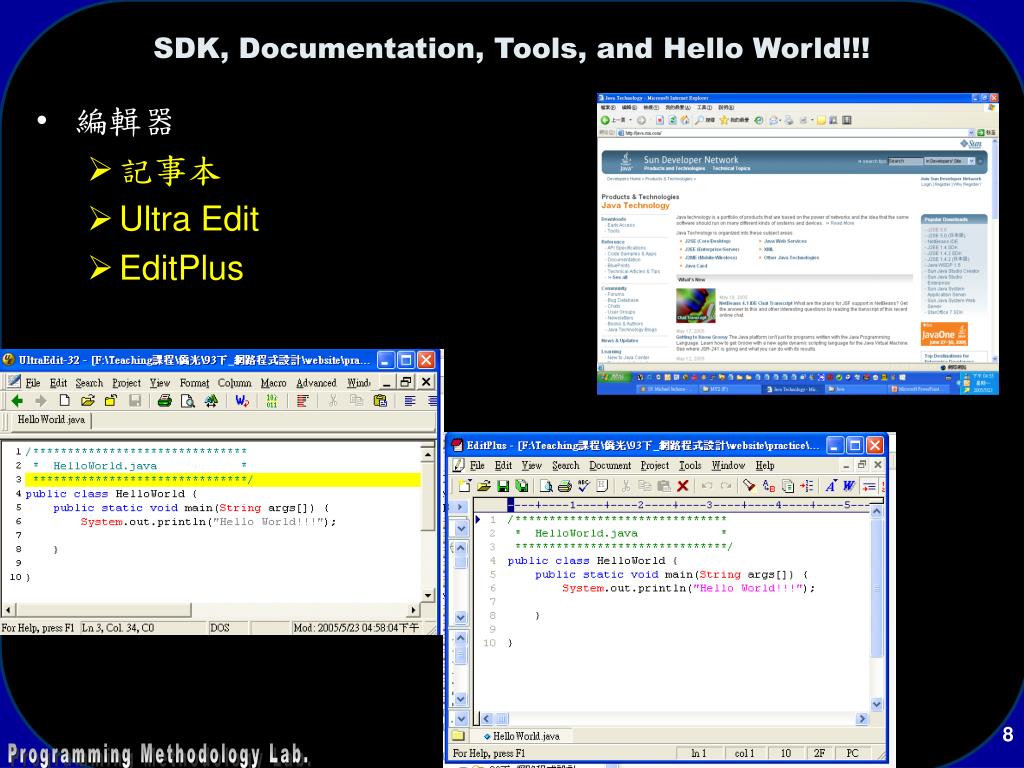Image resolution: width=1024 pixels, height=768 pixels.
Task: Click Windows Start button in screenshot
Action: point(613,377)
